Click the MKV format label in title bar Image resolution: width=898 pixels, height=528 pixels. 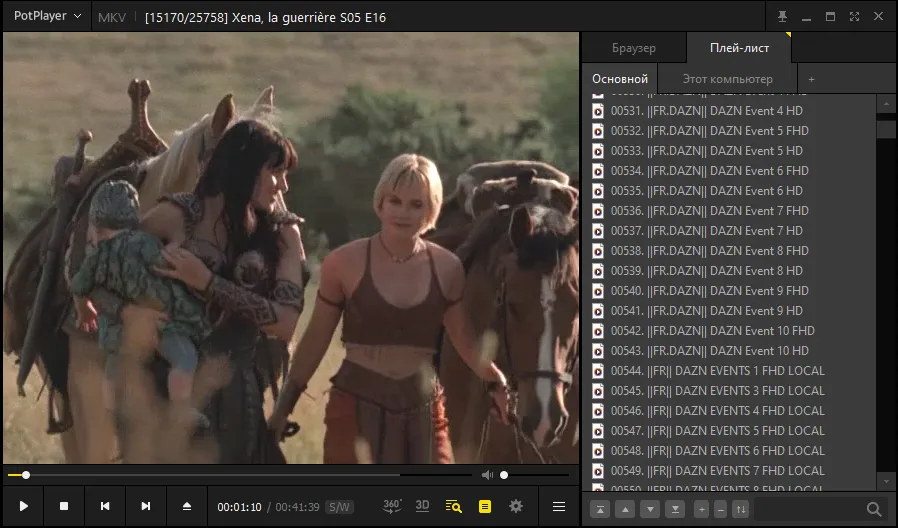[112, 18]
